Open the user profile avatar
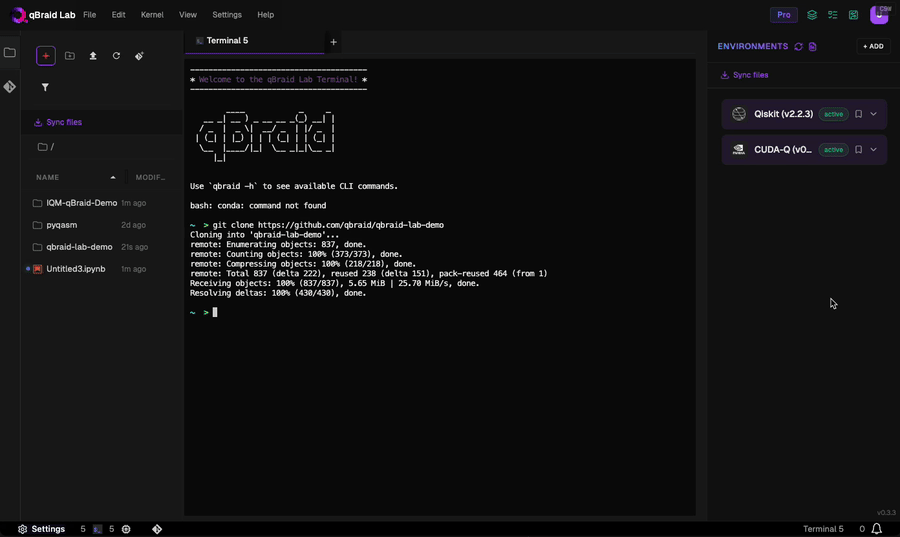 pos(879,15)
